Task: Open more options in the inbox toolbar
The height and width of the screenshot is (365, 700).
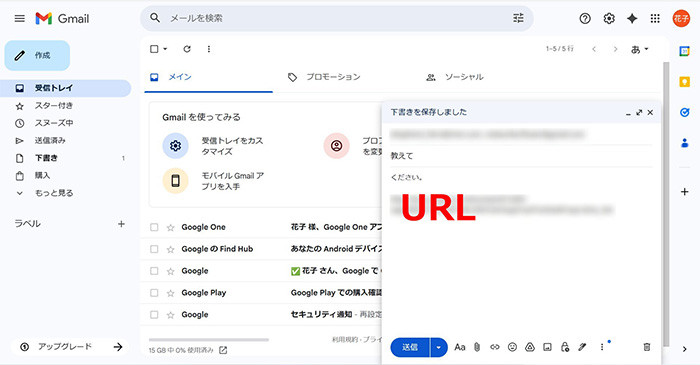Action: [208, 49]
